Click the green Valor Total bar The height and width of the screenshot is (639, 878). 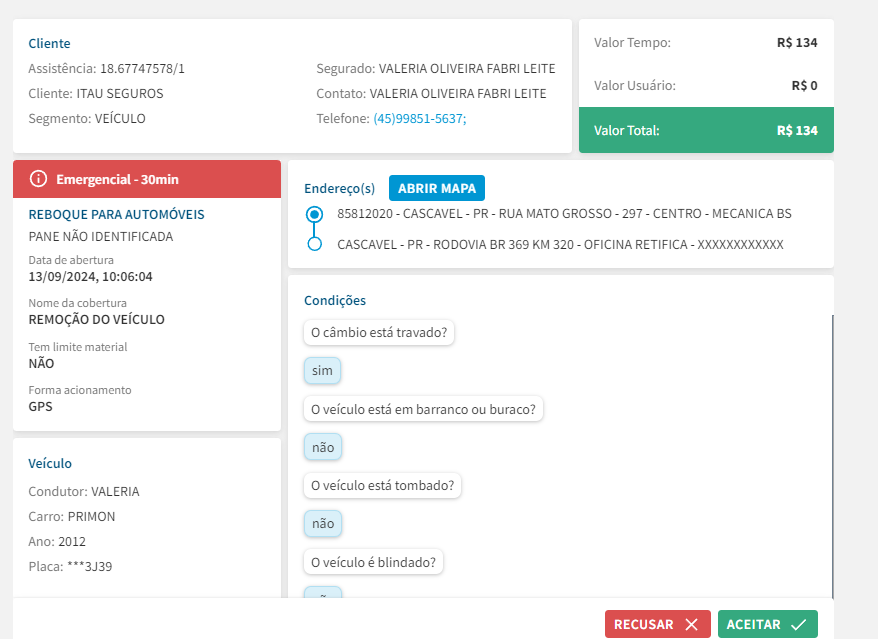click(x=706, y=130)
